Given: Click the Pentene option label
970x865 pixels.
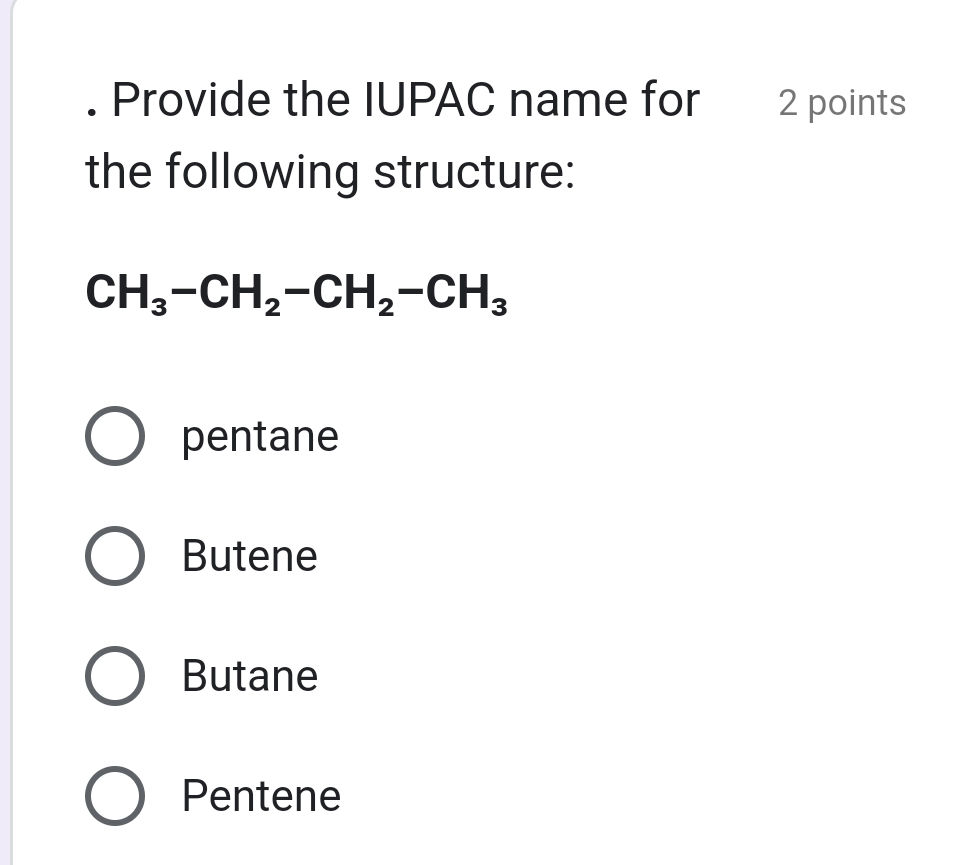Looking at the screenshot, I should pos(260,797).
